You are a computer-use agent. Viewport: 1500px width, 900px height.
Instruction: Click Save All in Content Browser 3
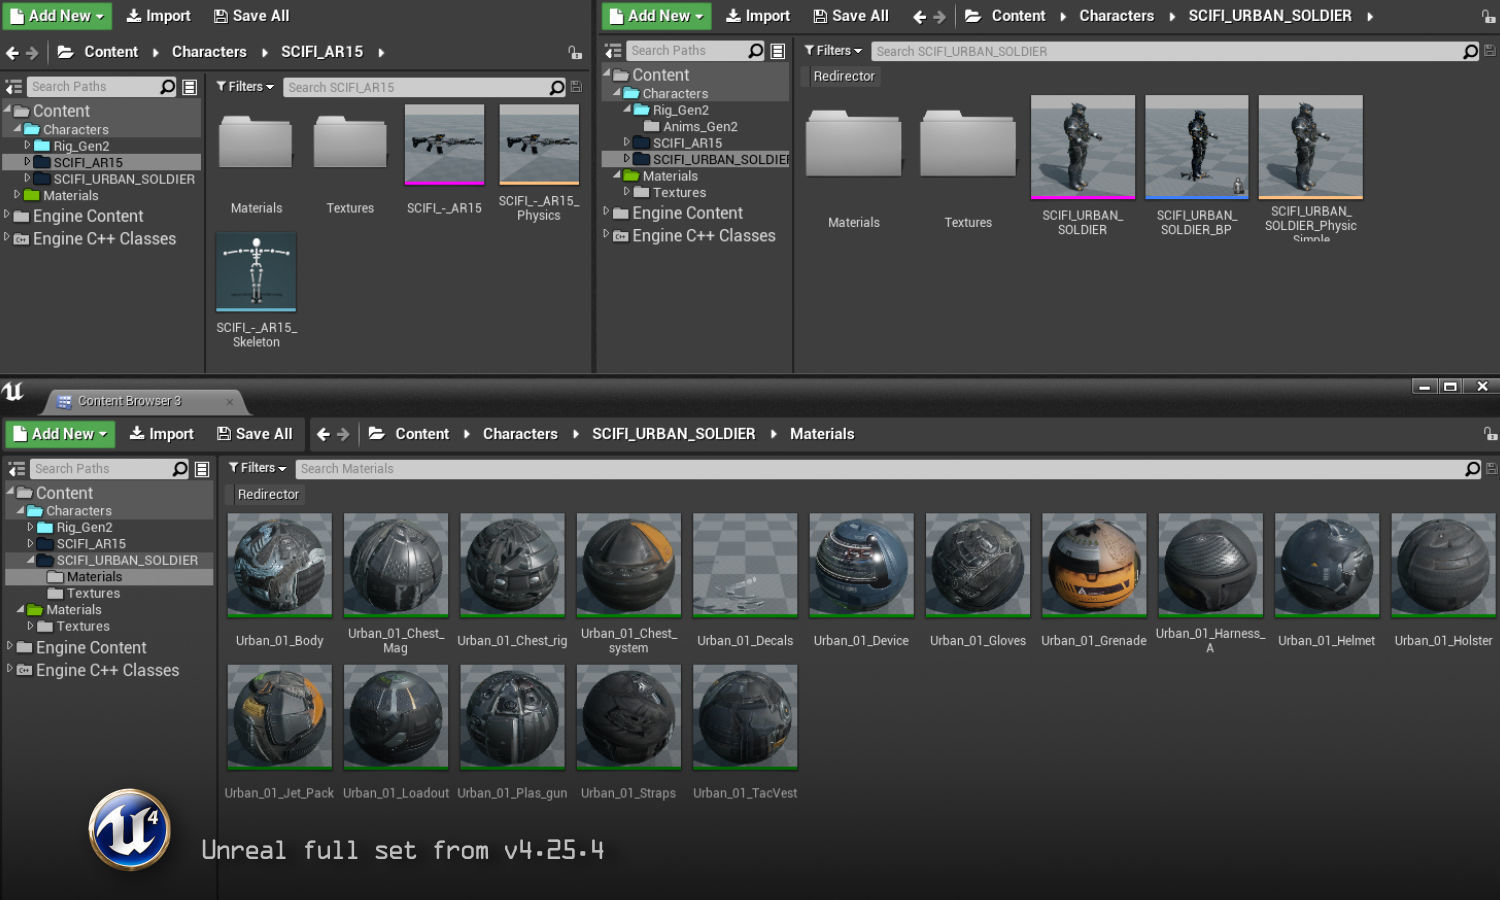pyautogui.click(x=254, y=434)
